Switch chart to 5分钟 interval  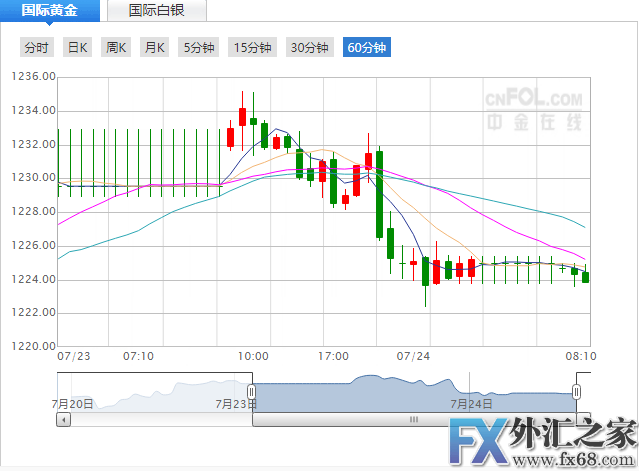pyautogui.click(x=199, y=47)
